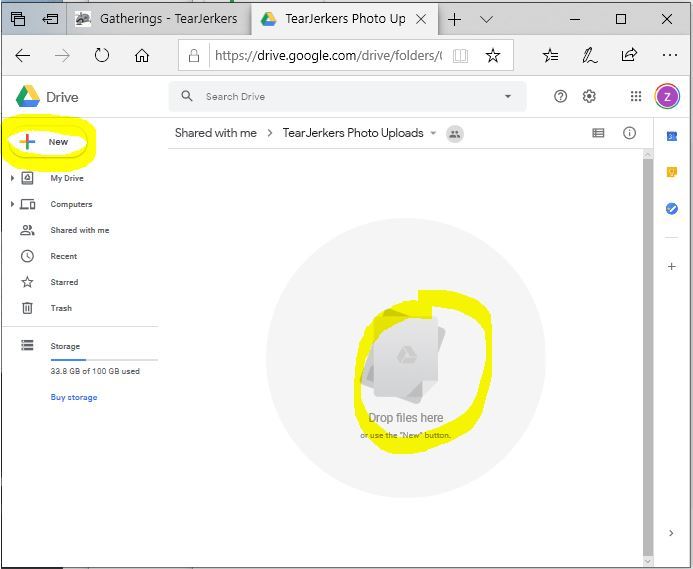Show folder details info panel

point(629,133)
